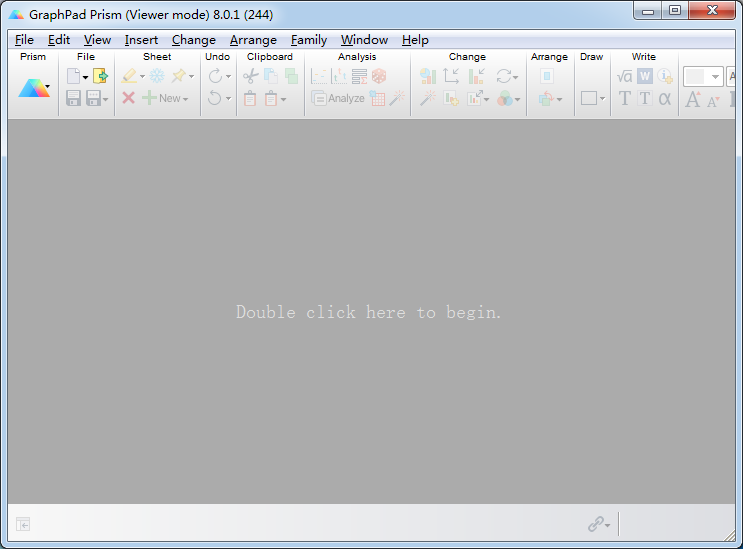The image size is (743, 549).
Task: Click the counterclockwise arrow icon in the Undo group
Action: pyautogui.click(x=215, y=98)
